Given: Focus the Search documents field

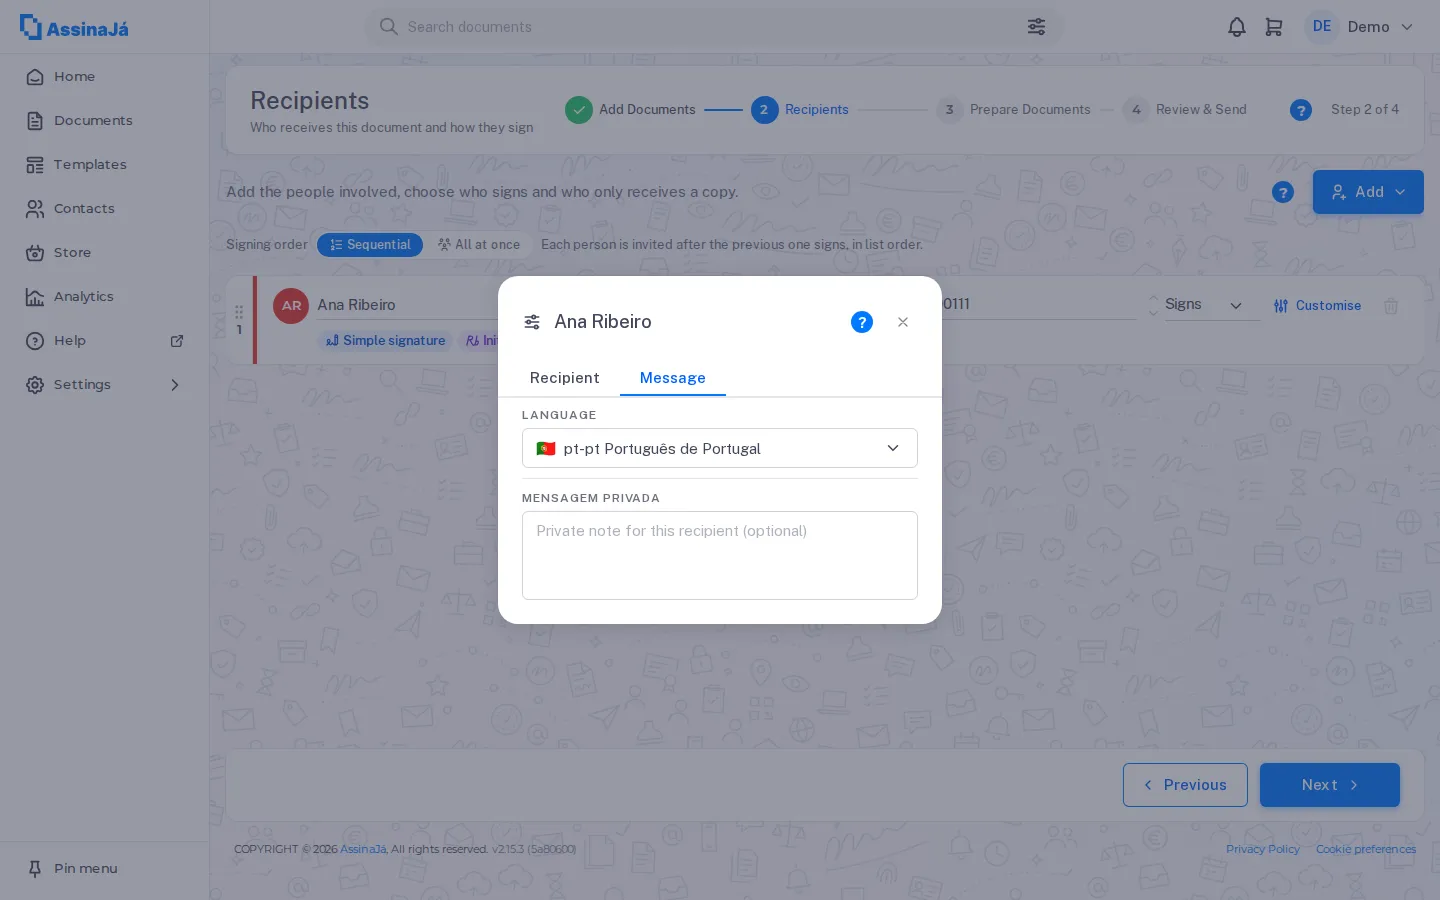Looking at the screenshot, I should click(714, 27).
